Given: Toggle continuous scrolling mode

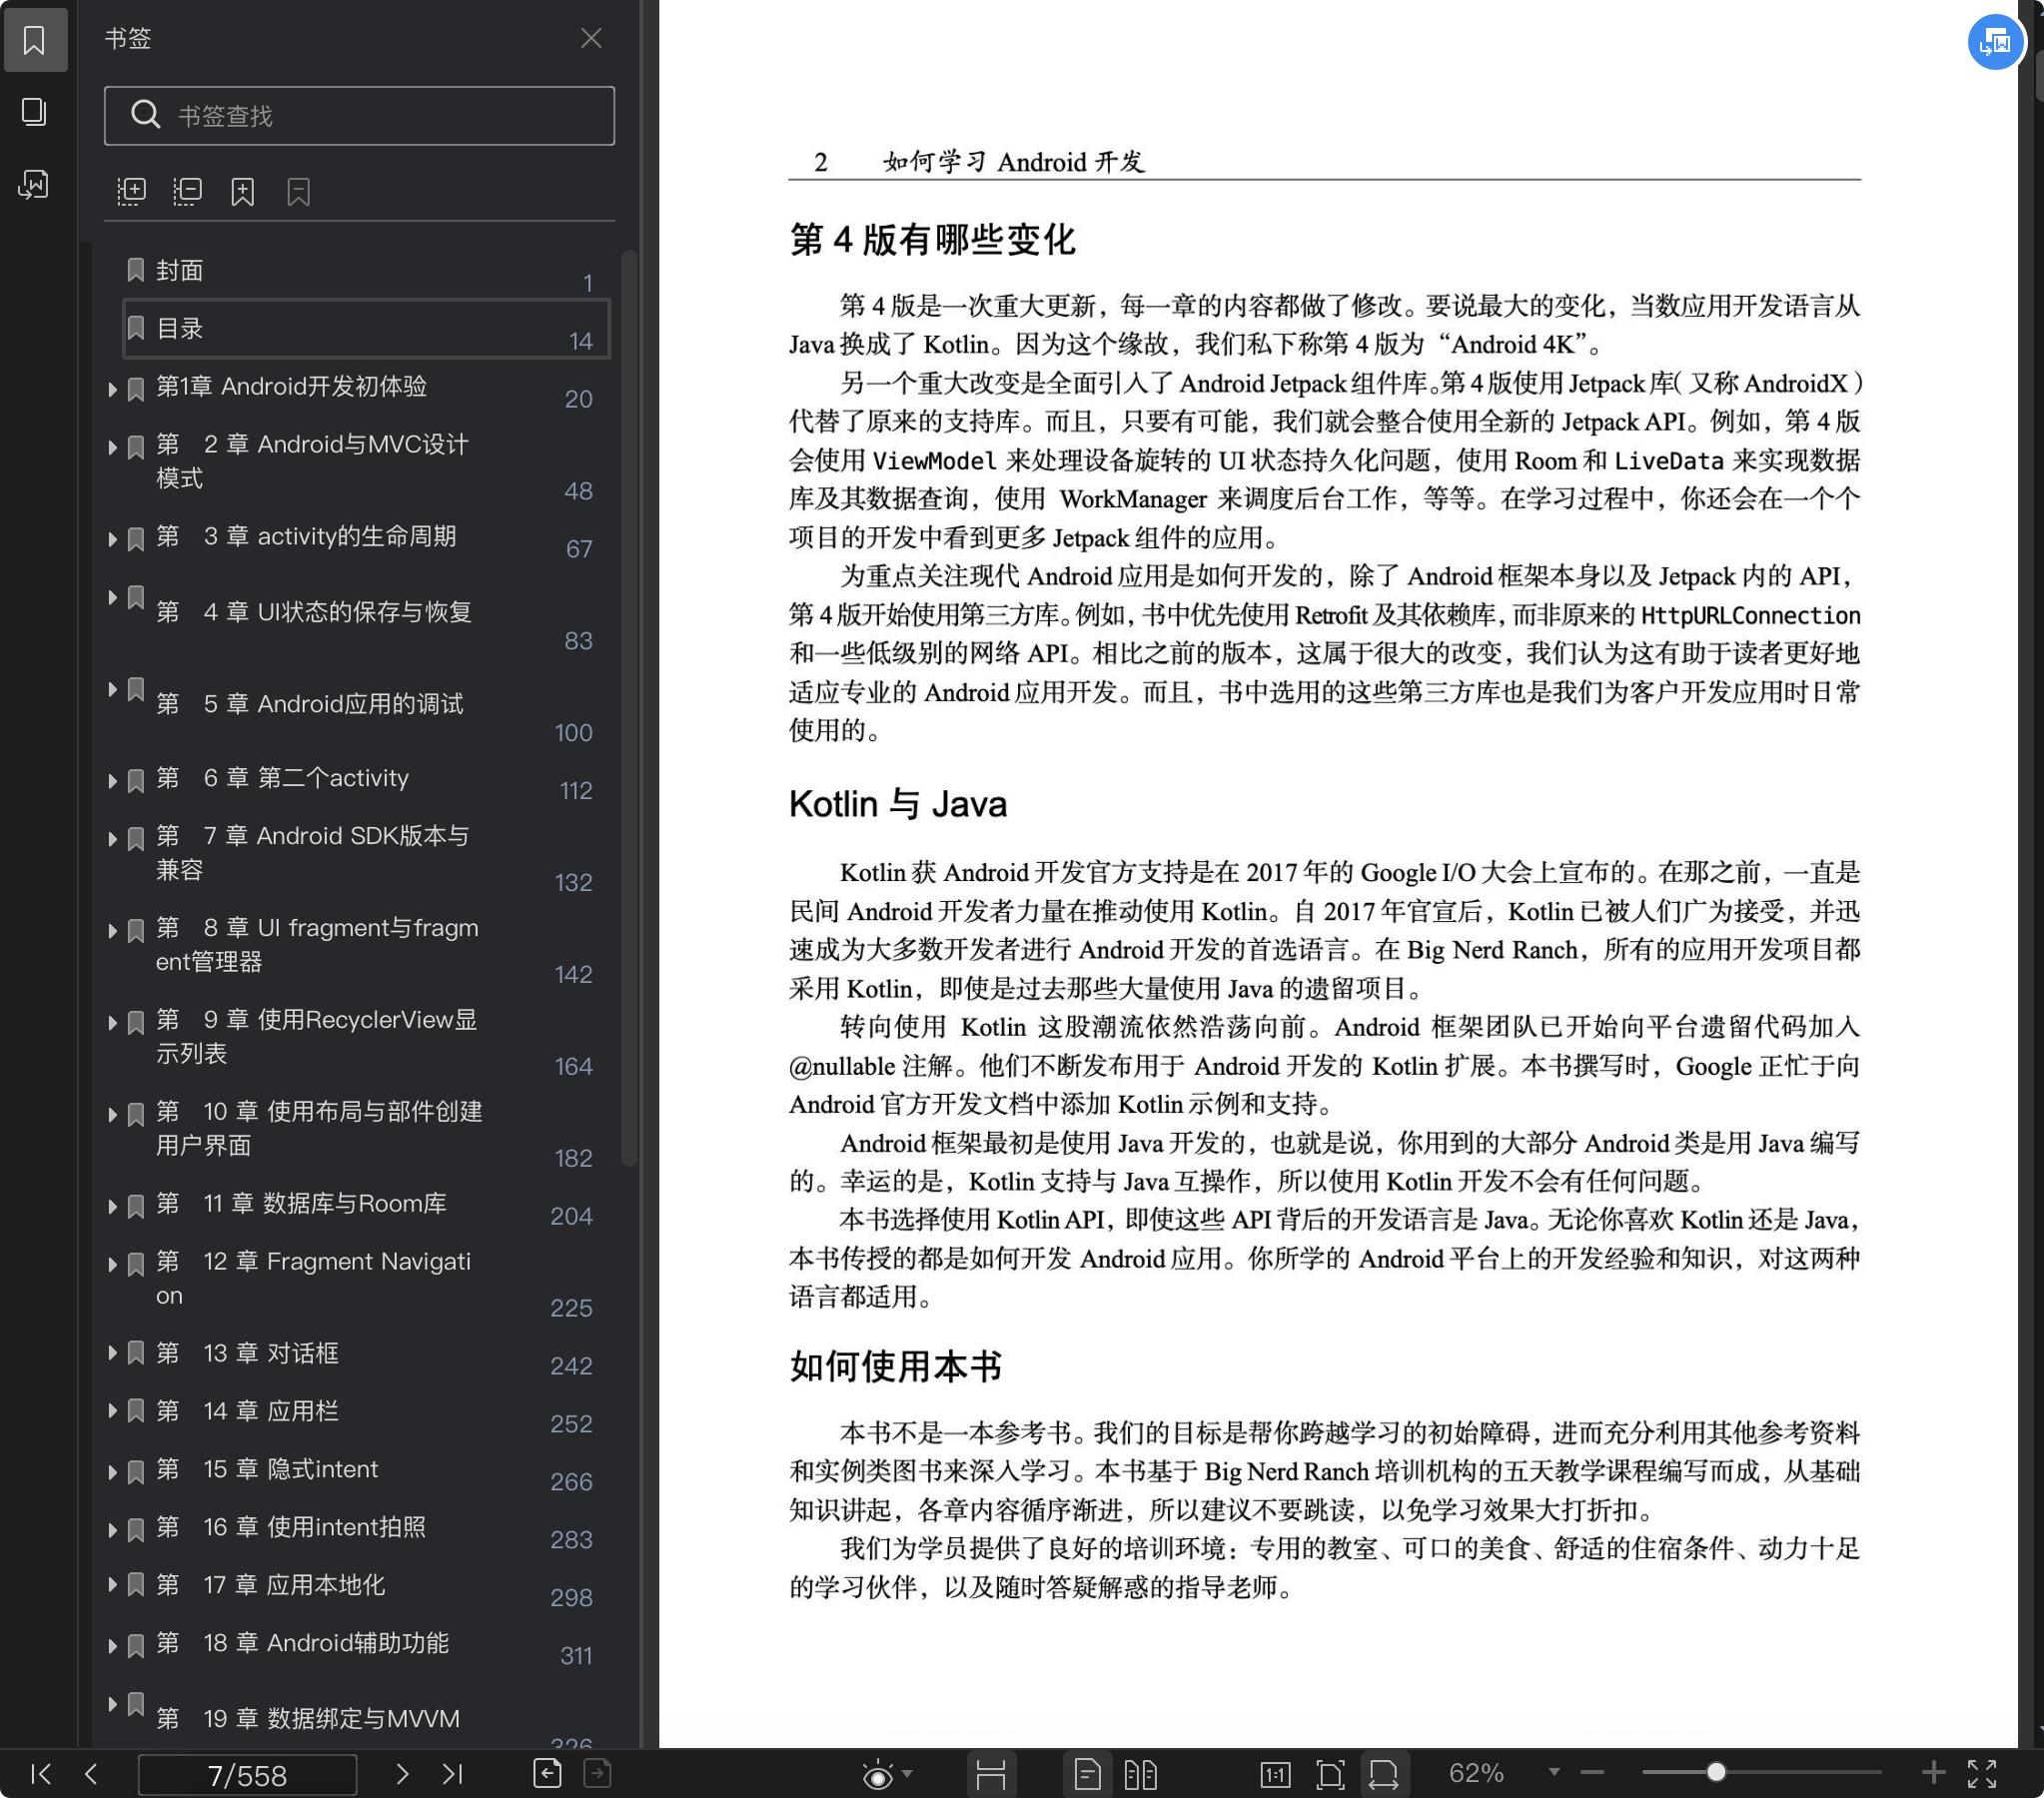Looking at the screenshot, I should pos(990,1775).
